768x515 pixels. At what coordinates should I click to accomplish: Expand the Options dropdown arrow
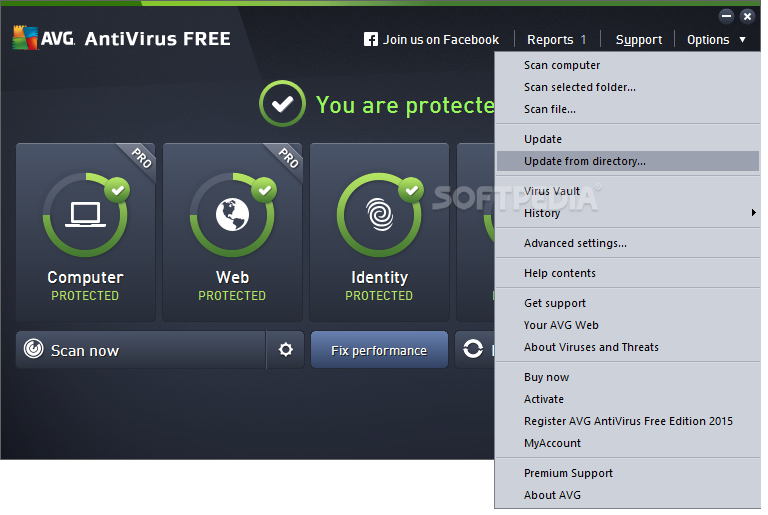pyautogui.click(x=743, y=40)
